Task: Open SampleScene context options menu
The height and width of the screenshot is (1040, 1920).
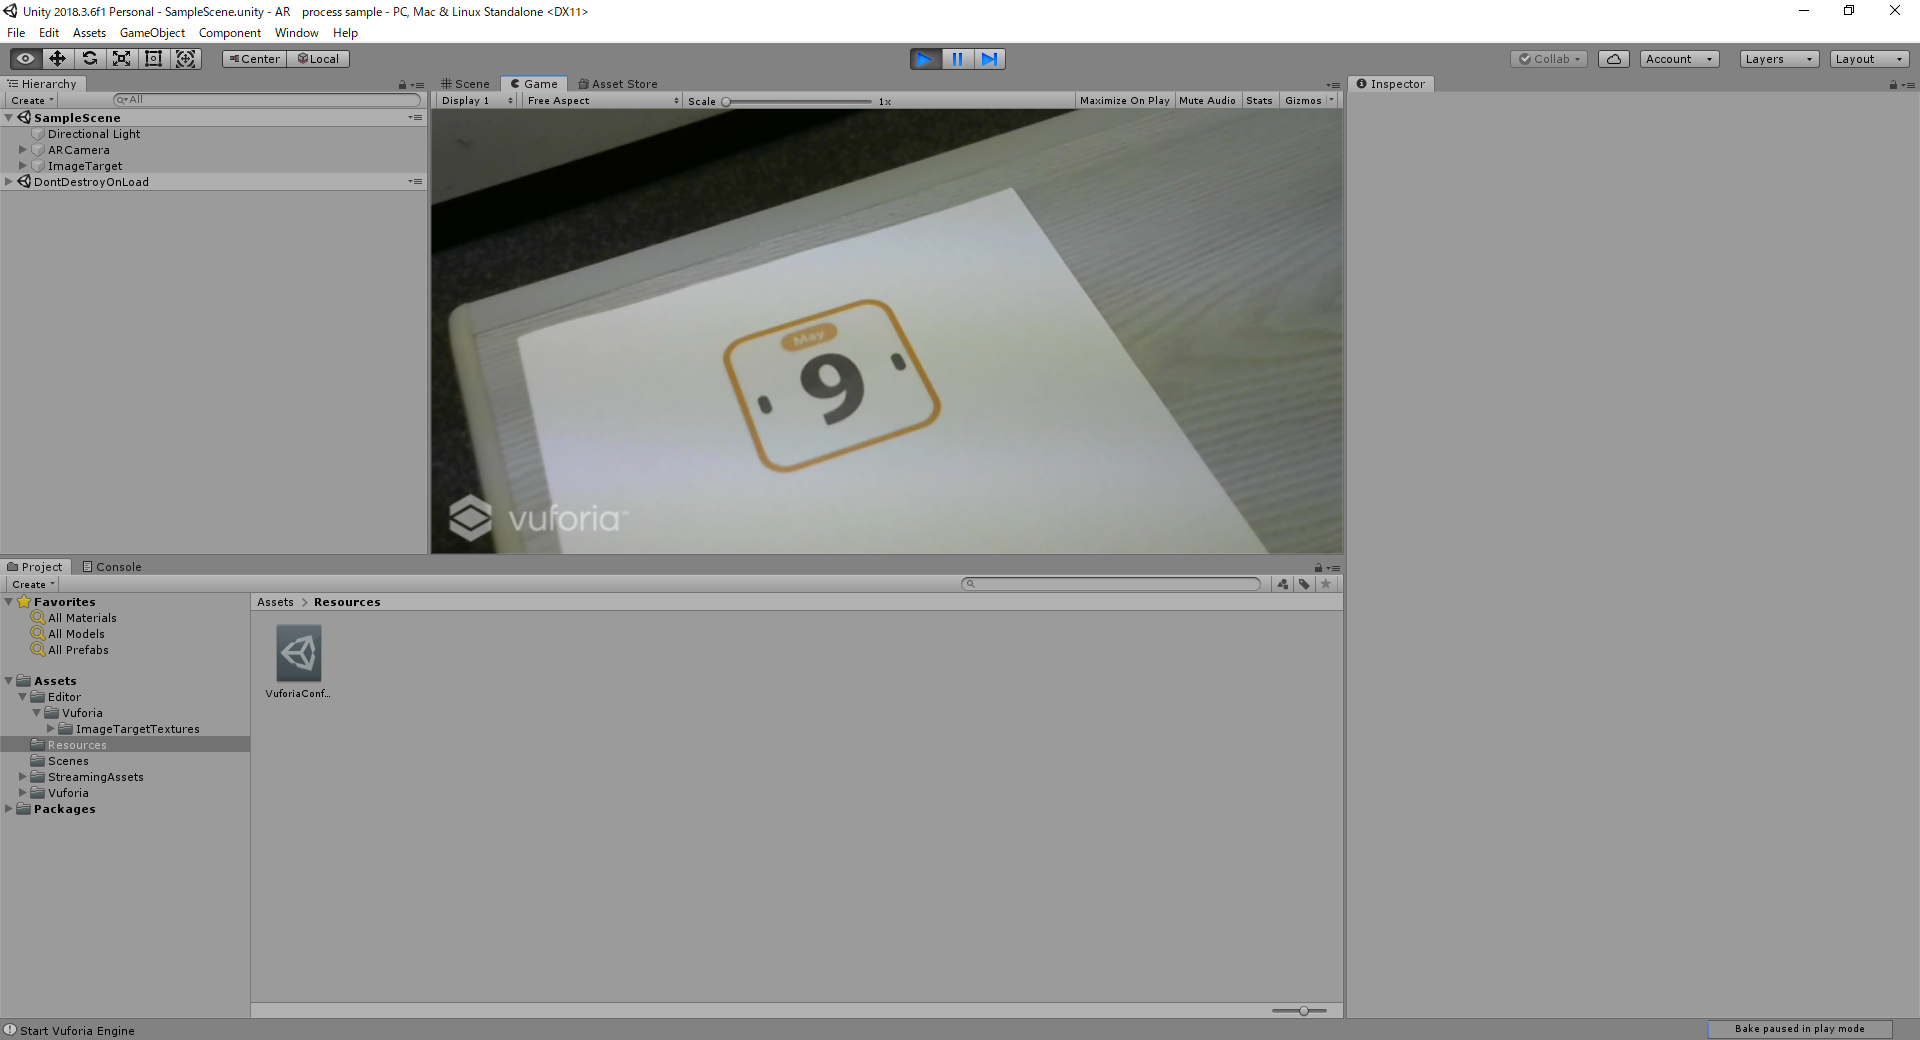Action: click(x=415, y=118)
